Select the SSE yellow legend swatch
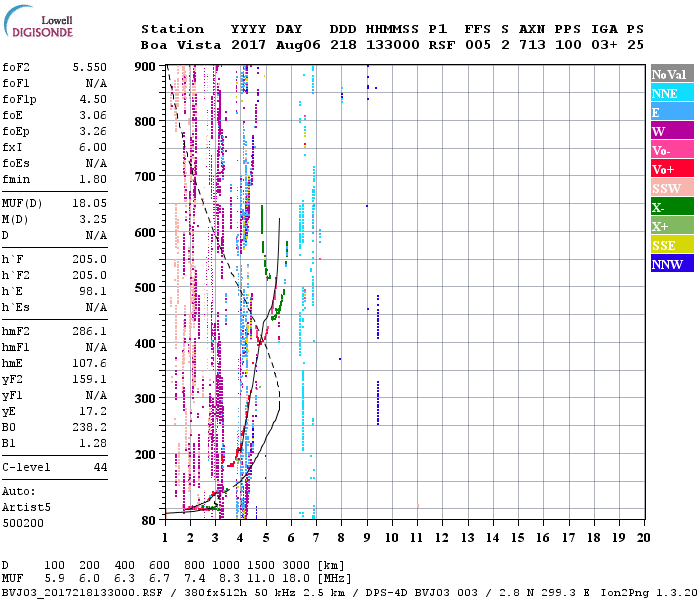Viewport: 700px width, 600px height. coord(672,245)
